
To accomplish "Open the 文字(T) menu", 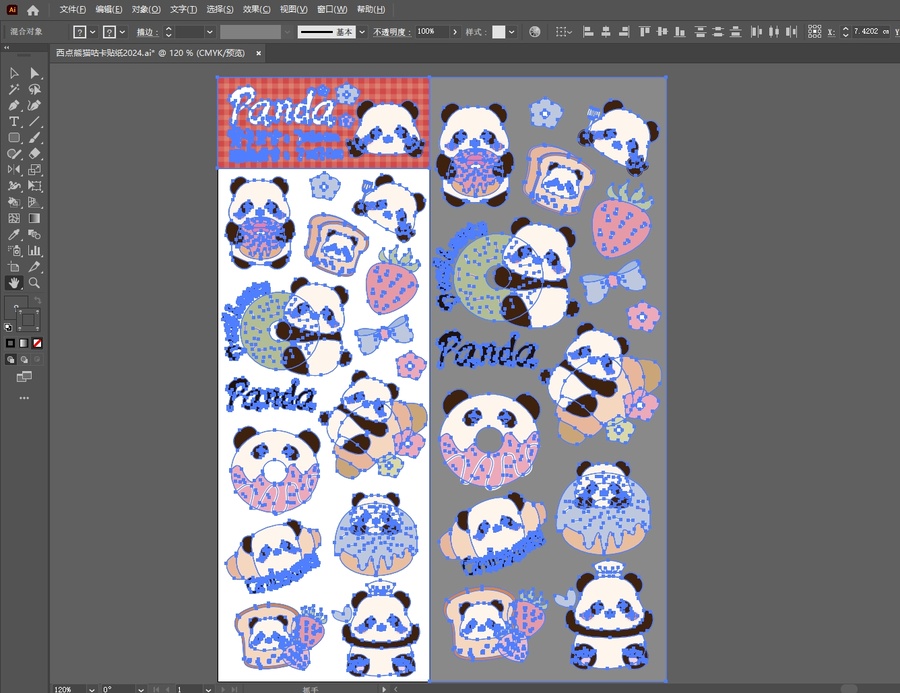I will coord(183,9).
